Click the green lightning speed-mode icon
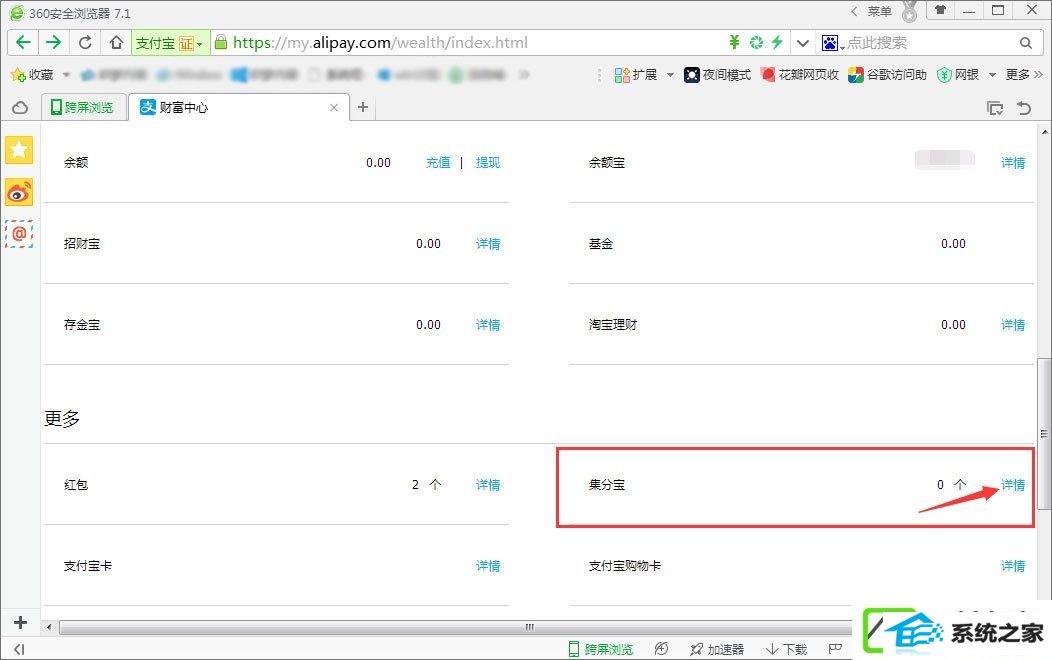Image resolution: width=1052 pixels, height=660 pixels. [x=777, y=42]
